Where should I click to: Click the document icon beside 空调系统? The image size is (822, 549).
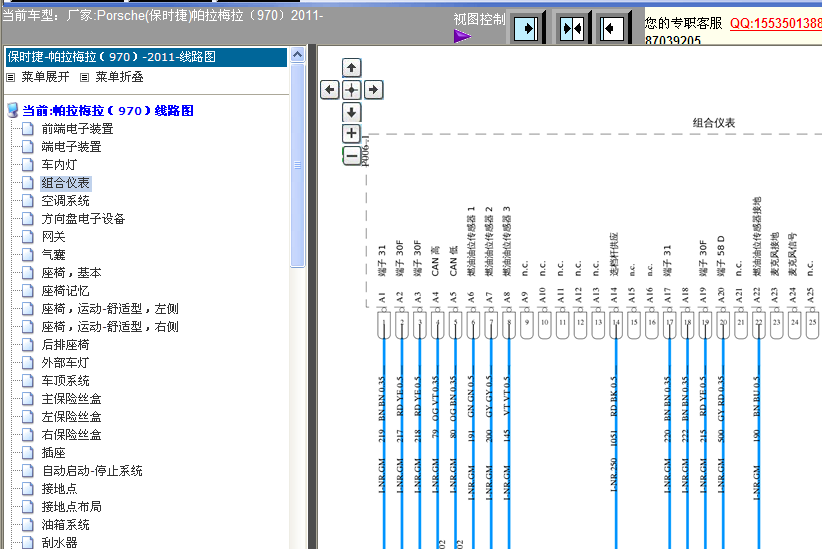pyautogui.click(x=28, y=201)
